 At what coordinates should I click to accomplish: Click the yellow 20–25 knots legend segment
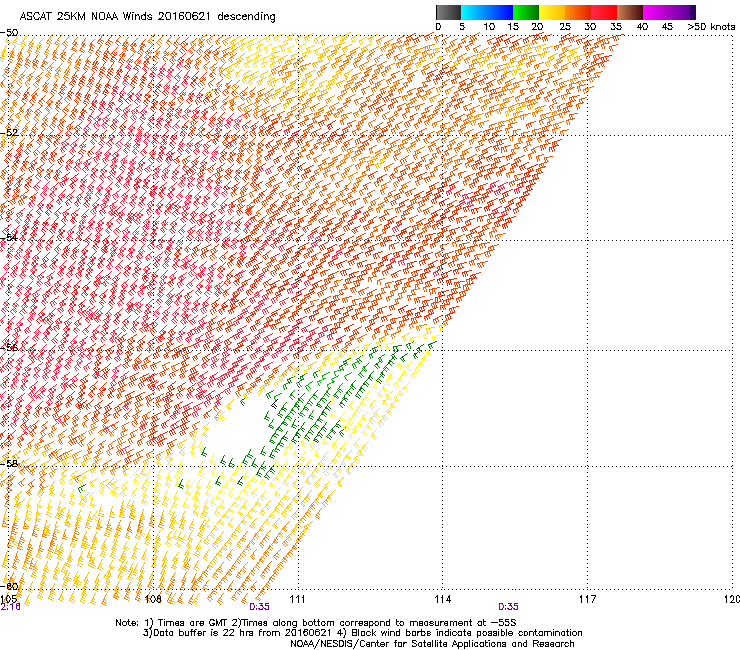point(552,12)
